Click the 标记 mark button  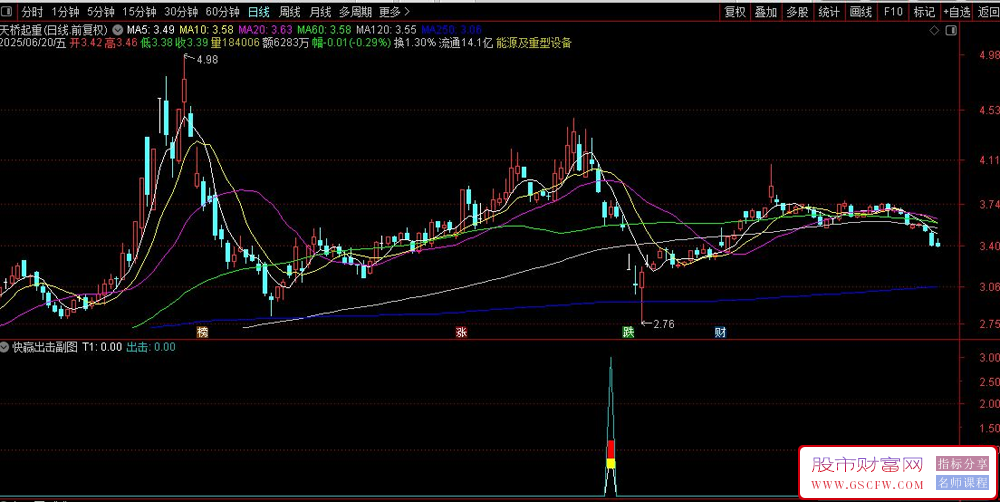point(924,11)
